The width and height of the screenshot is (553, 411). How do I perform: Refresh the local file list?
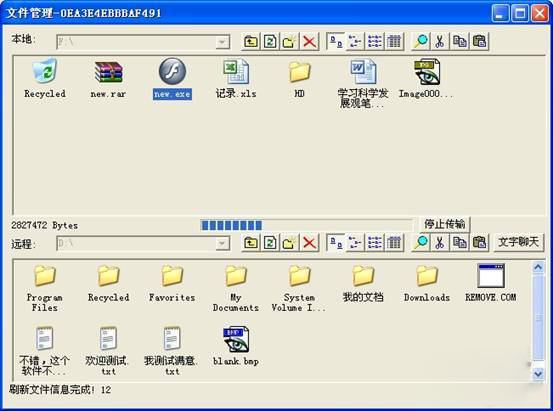[270, 42]
